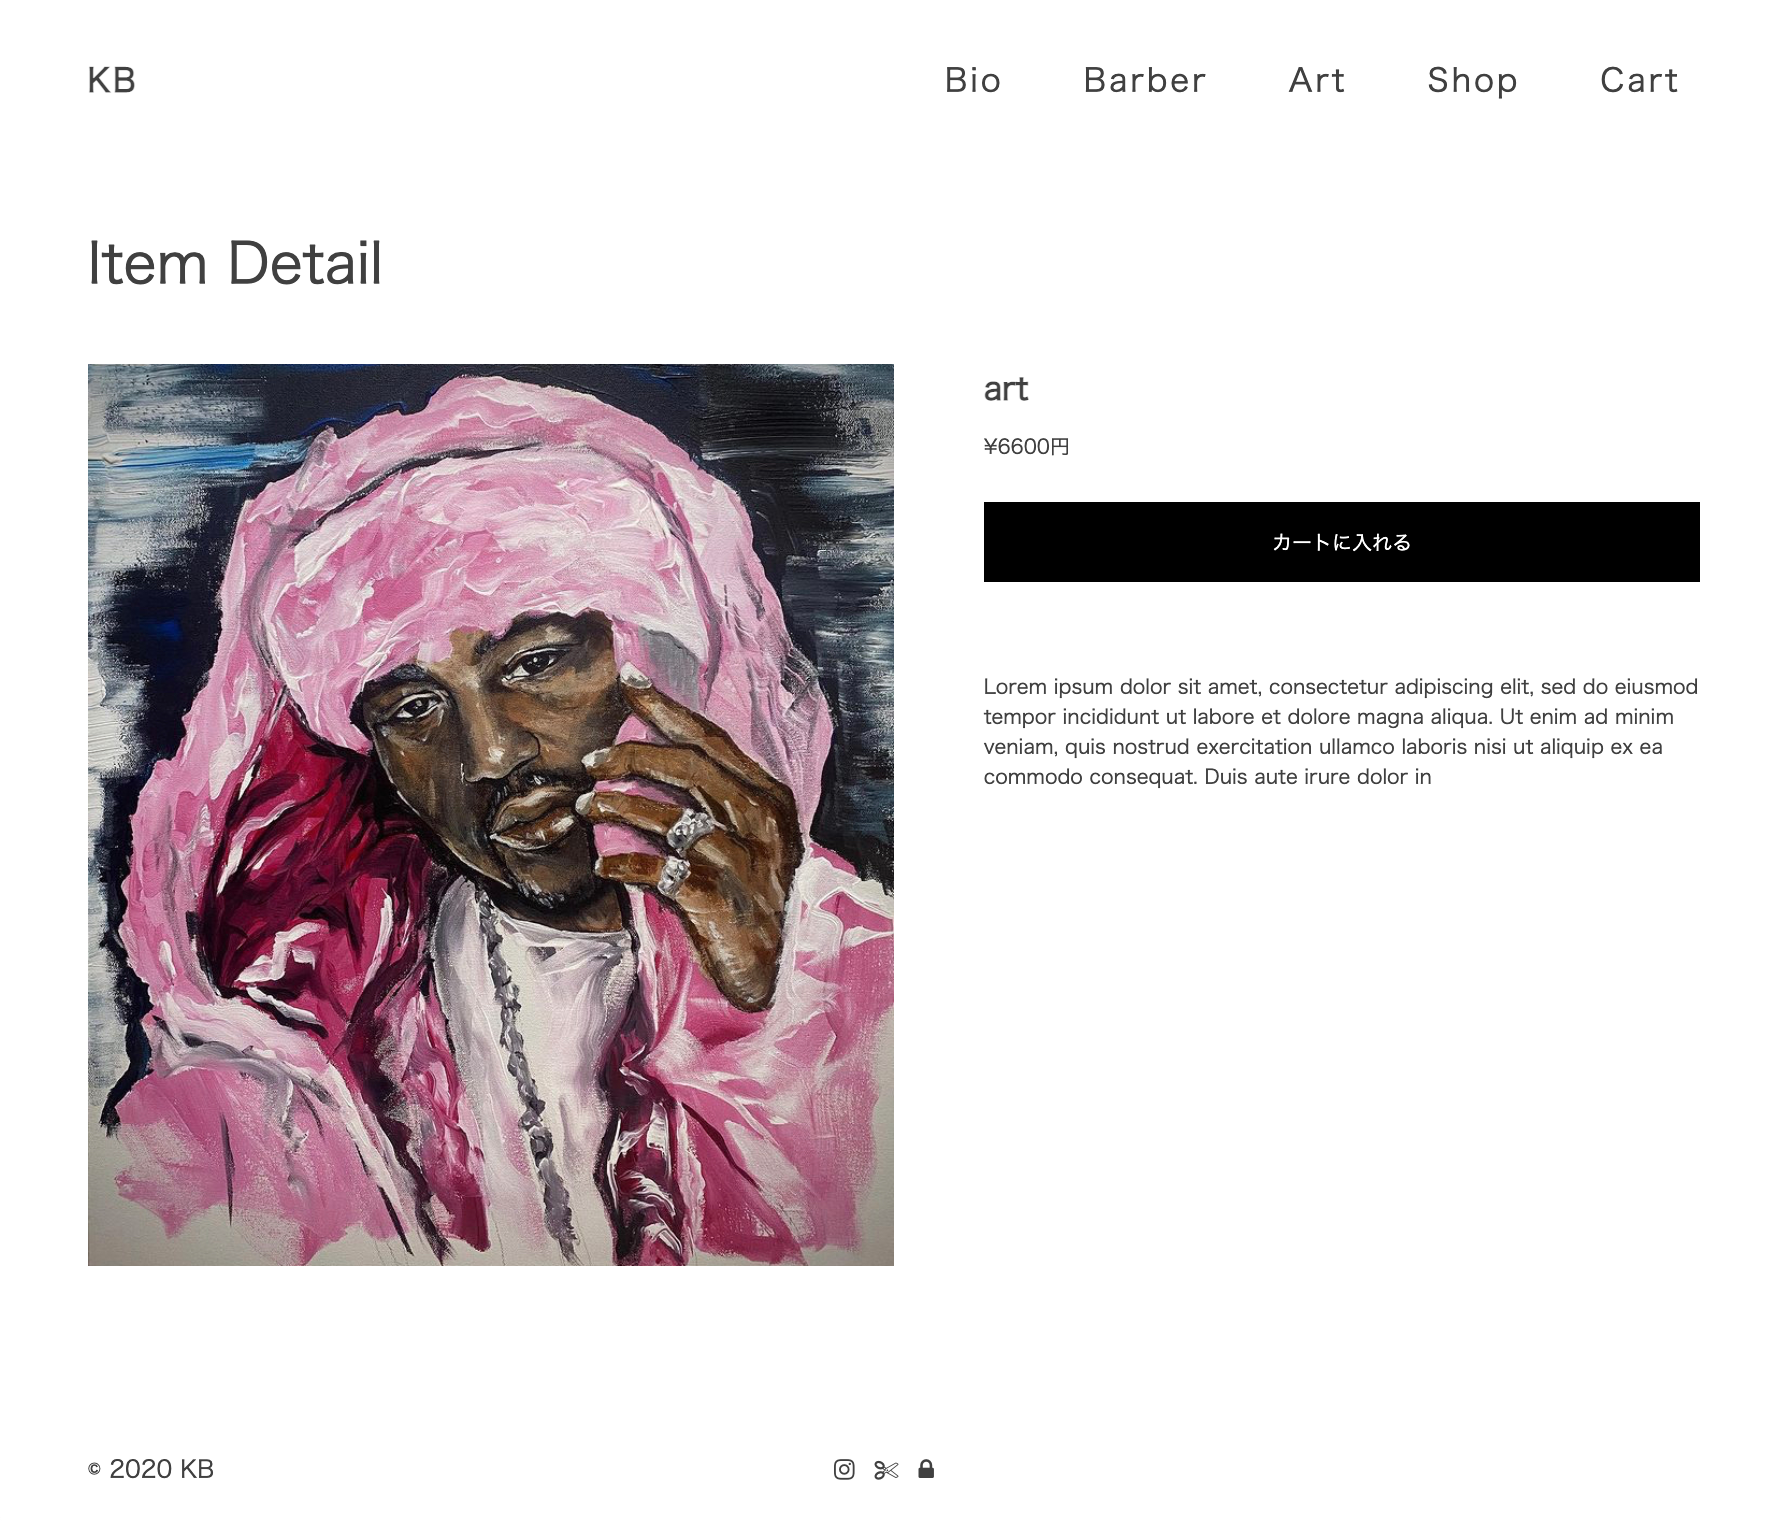Image resolution: width=1784 pixels, height=1522 pixels.
Task: Click the Lorem ipsum description paragraph
Action: pyautogui.click(x=1341, y=732)
